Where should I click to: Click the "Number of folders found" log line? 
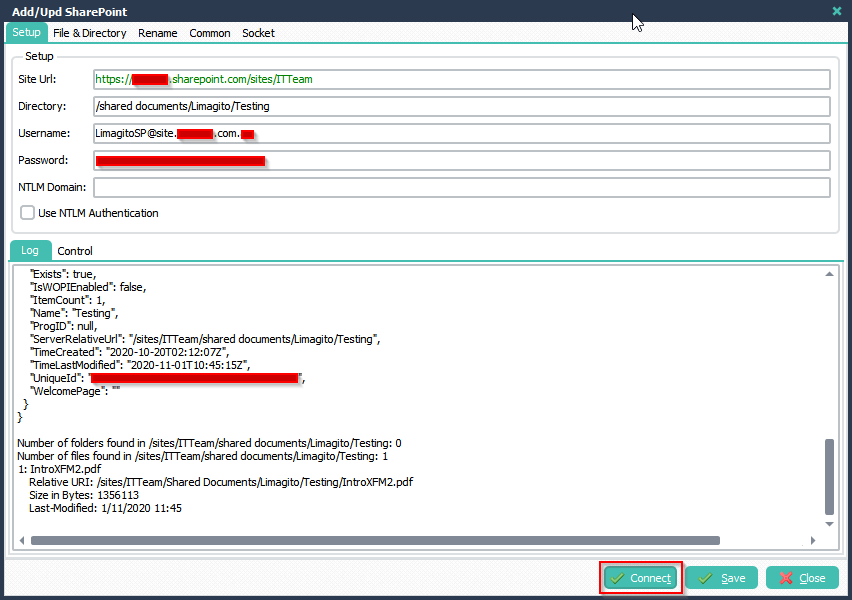pyautogui.click(x=209, y=443)
